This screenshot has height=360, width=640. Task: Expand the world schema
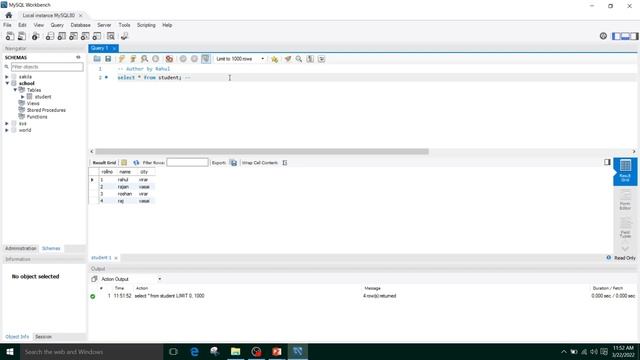7,130
